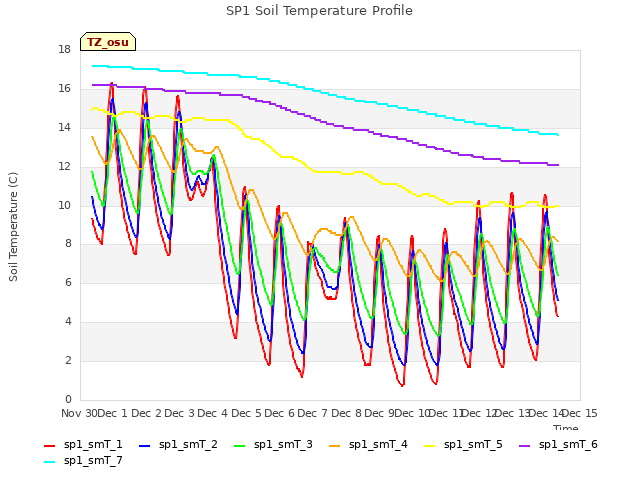Toggle sp1_smT_6 series in legend

click(559, 444)
